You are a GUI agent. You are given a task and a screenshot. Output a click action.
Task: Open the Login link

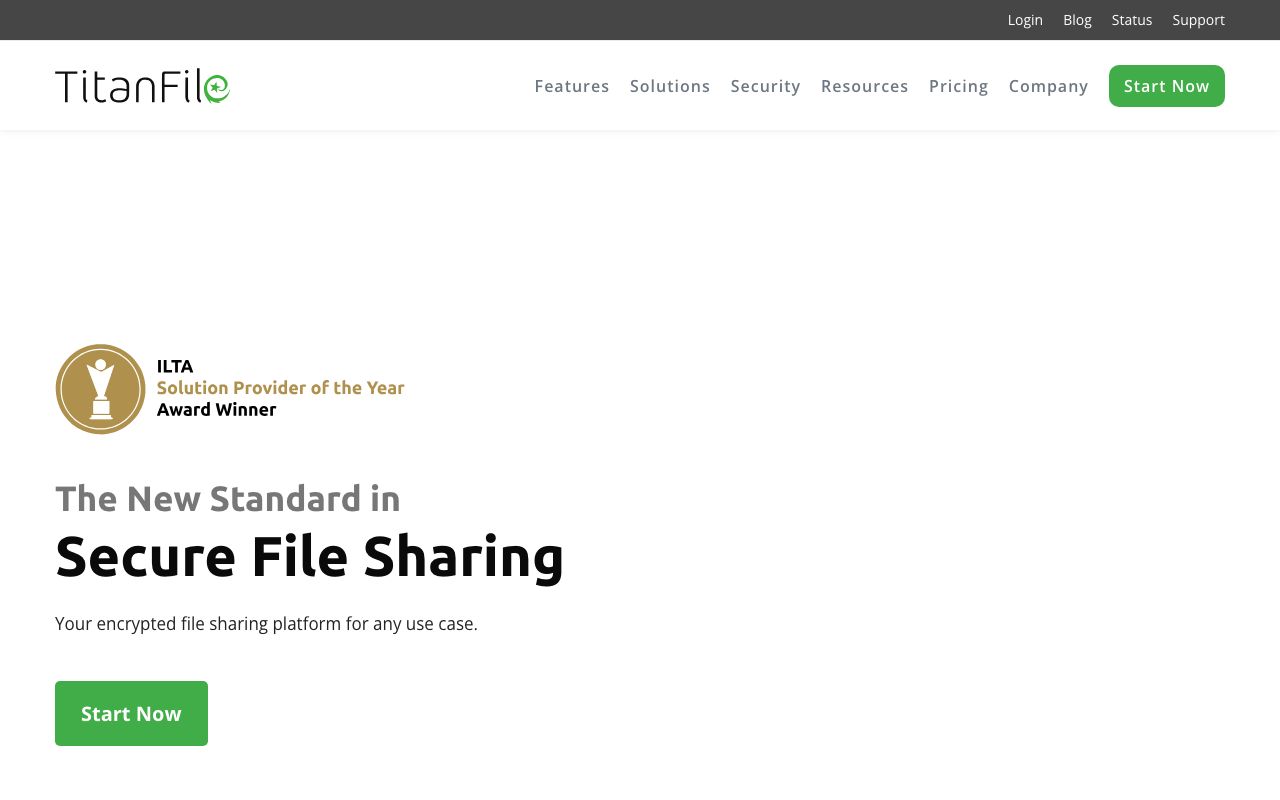1025,20
